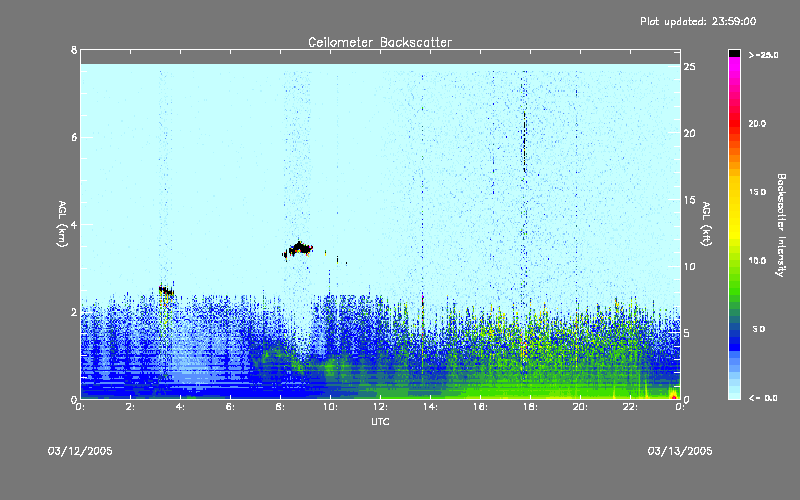
Task: Click the '10:' hour tick on UTC axis
Action: tap(330, 407)
